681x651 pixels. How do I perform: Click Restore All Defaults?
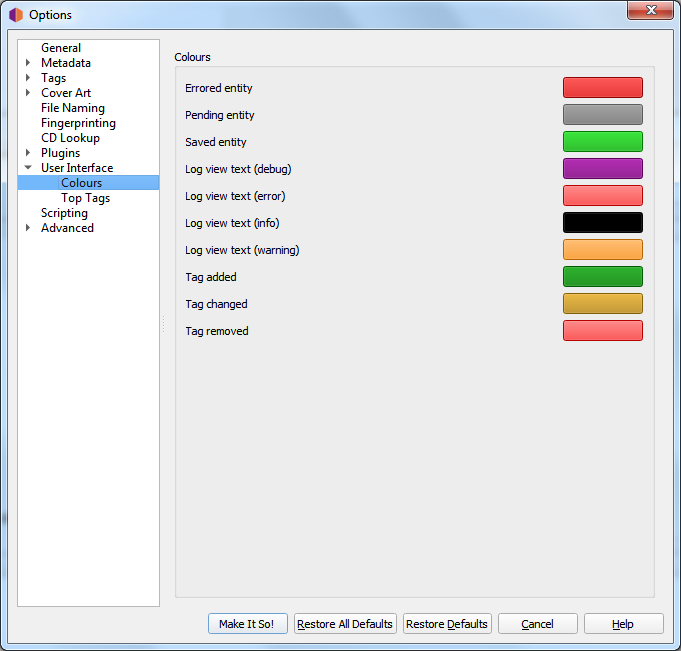tap(345, 624)
